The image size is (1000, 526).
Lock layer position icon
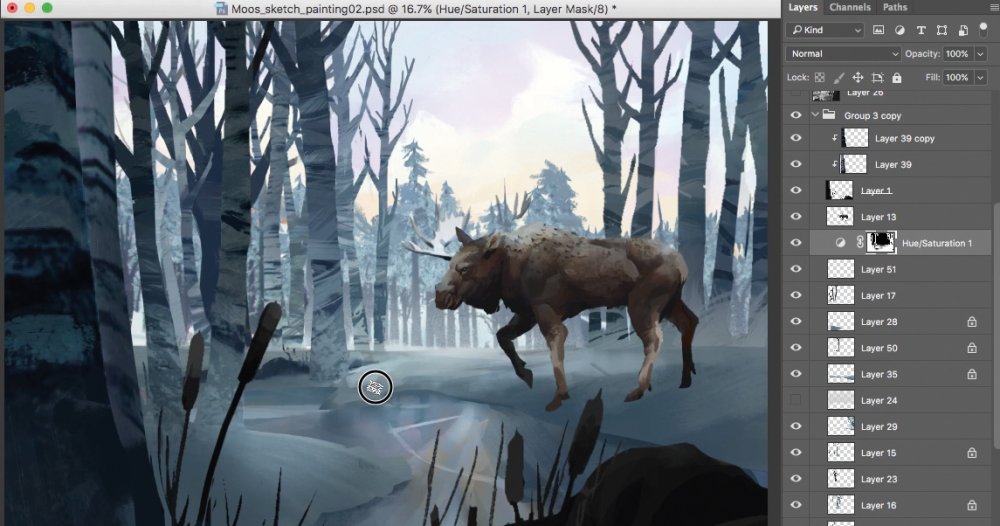click(858, 77)
